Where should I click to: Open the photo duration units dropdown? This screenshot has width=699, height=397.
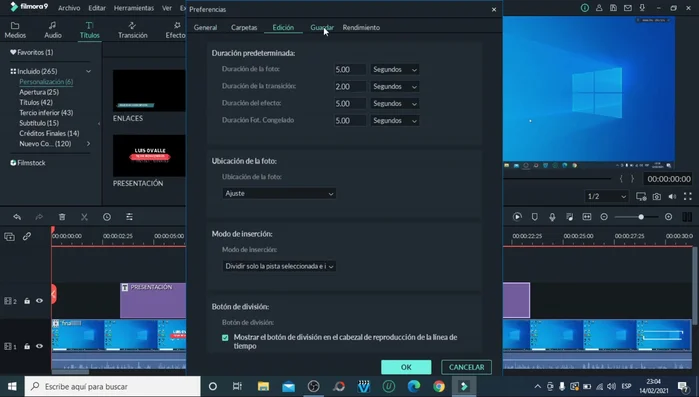pos(395,70)
